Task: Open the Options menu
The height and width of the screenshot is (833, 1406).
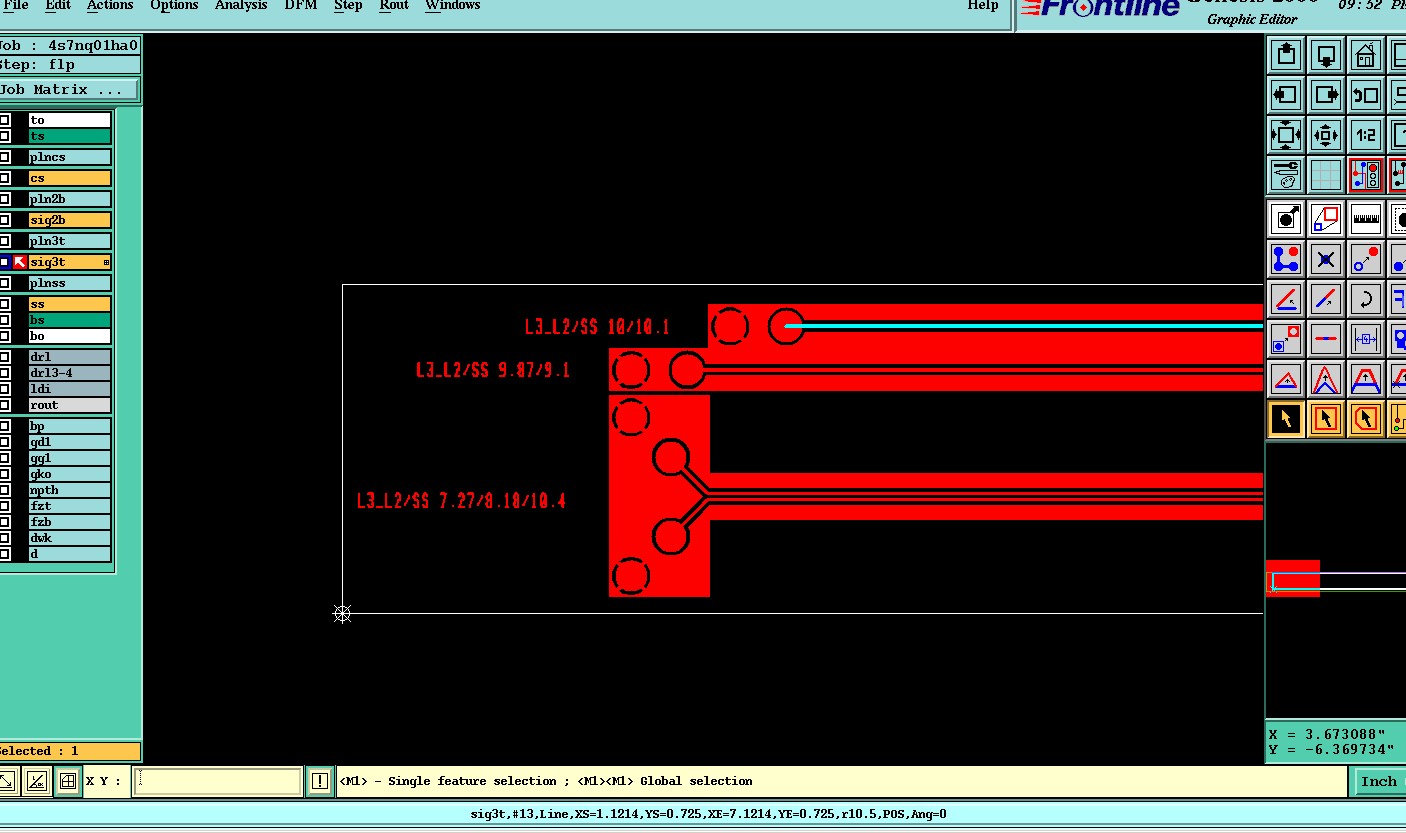Action: (x=174, y=5)
